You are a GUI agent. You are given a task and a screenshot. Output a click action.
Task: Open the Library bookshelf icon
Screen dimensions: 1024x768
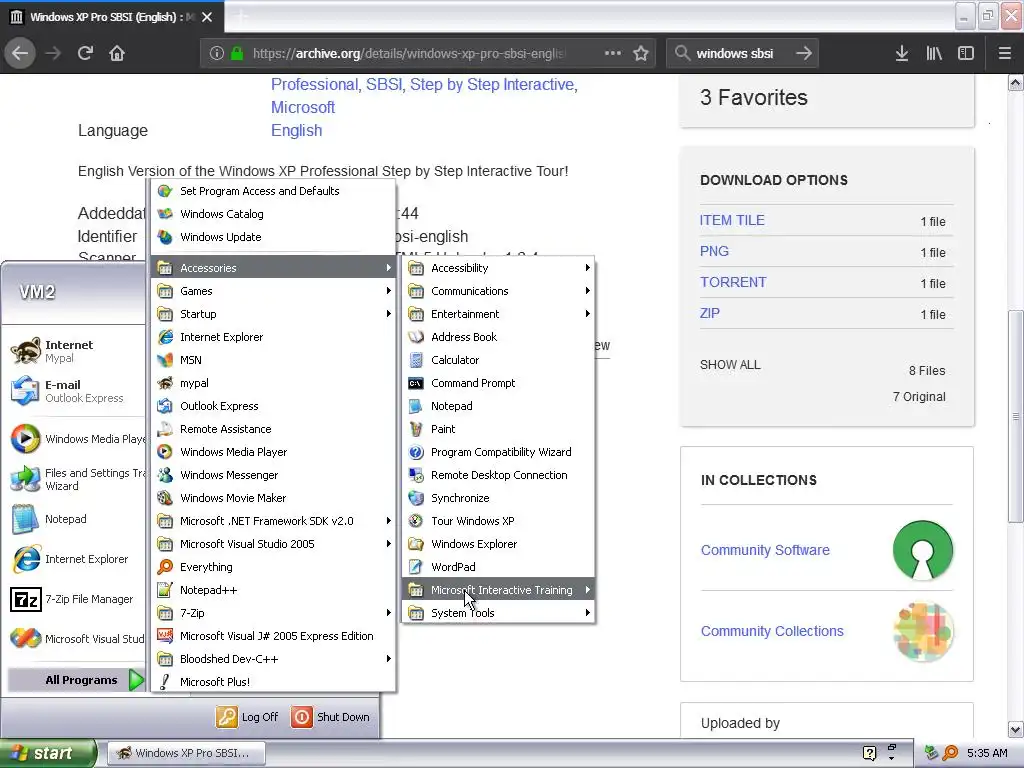coord(934,54)
